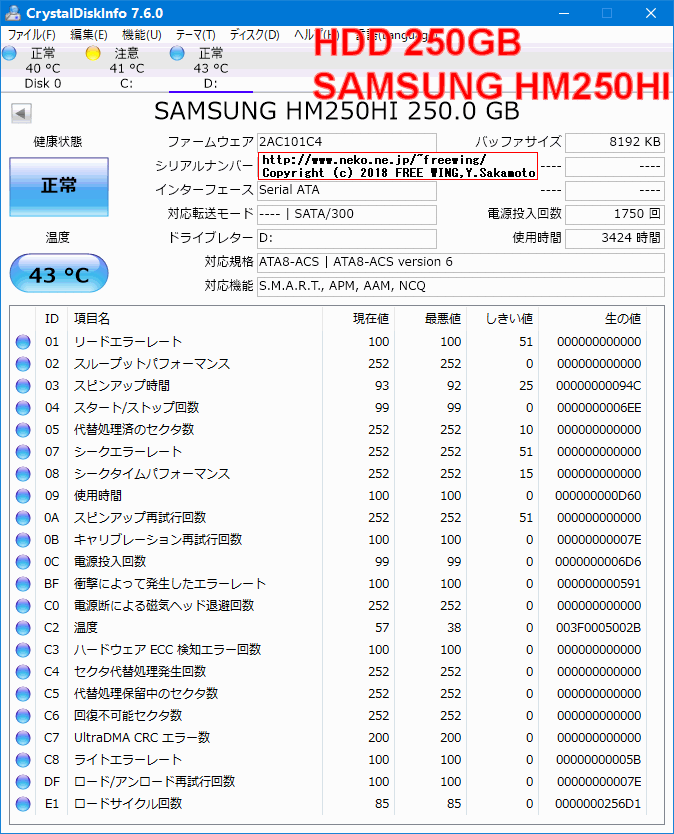
Task: Select ロードサイクル回数 attribute name
Action: (x=128, y=804)
